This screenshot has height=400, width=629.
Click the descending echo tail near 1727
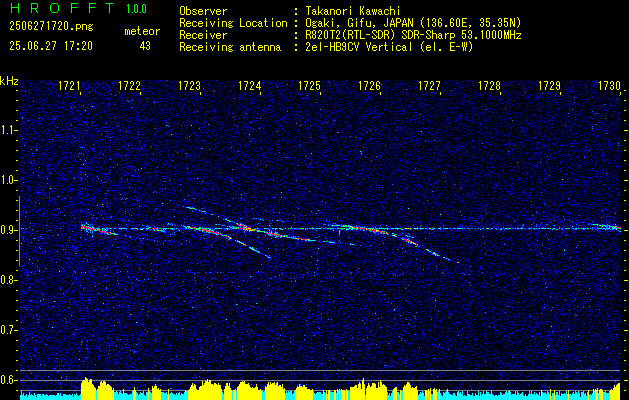[441, 256]
